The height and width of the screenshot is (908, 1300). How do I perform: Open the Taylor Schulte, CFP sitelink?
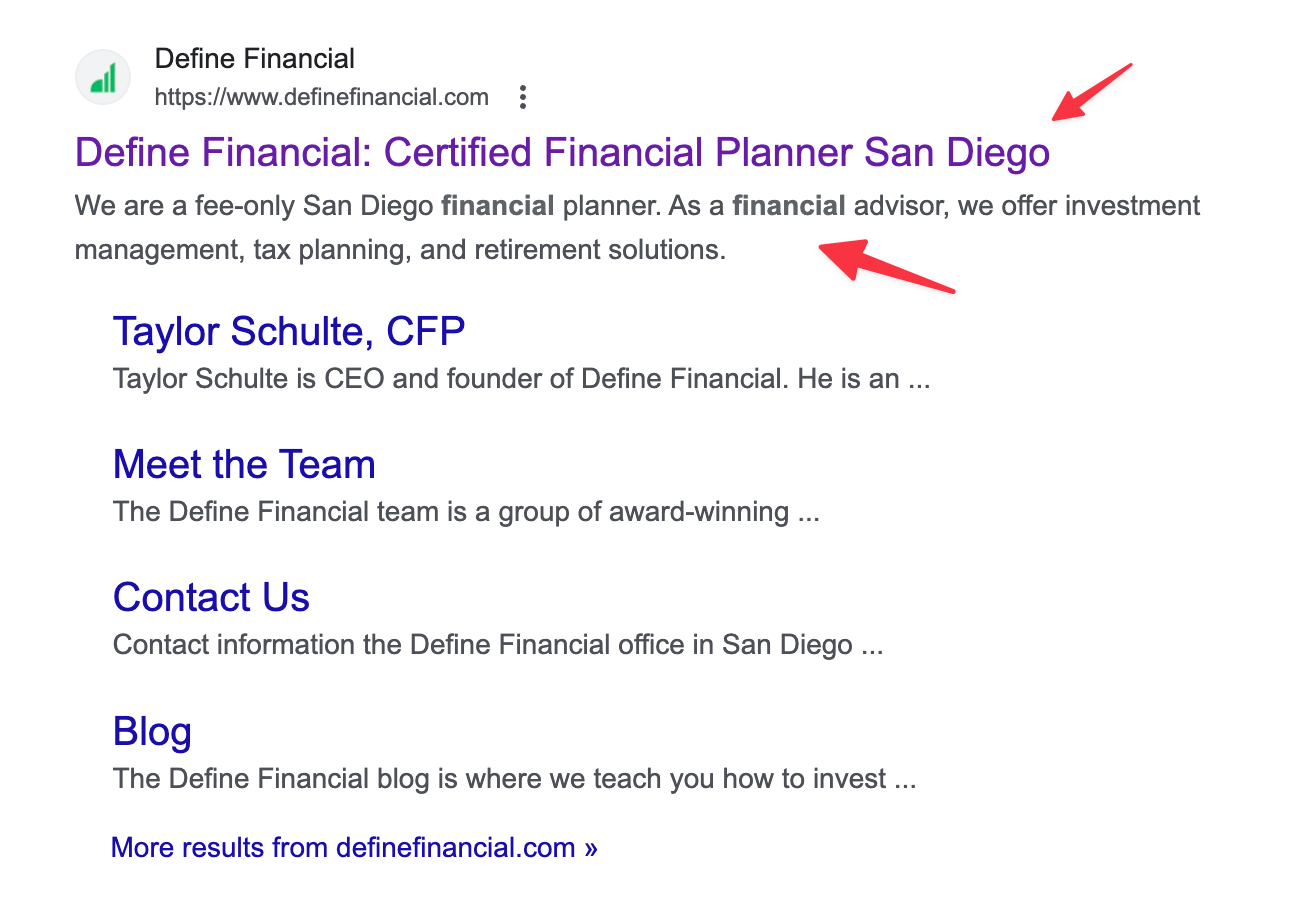click(289, 331)
